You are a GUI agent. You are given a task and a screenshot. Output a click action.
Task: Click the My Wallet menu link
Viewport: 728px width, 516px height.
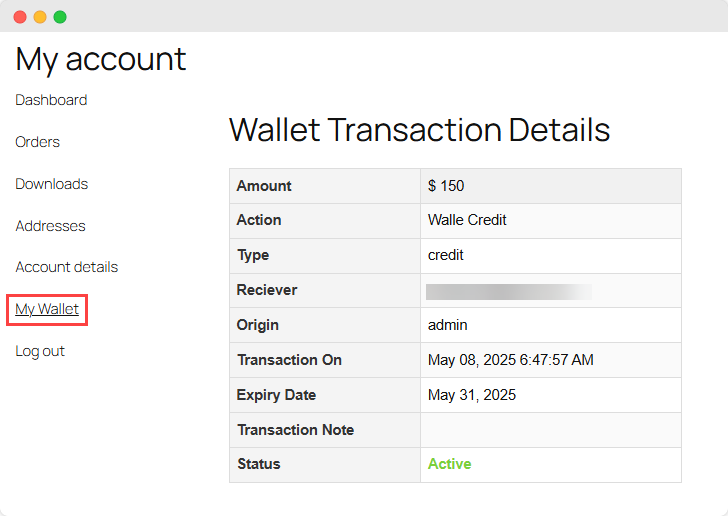pyautogui.click(x=47, y=309)
